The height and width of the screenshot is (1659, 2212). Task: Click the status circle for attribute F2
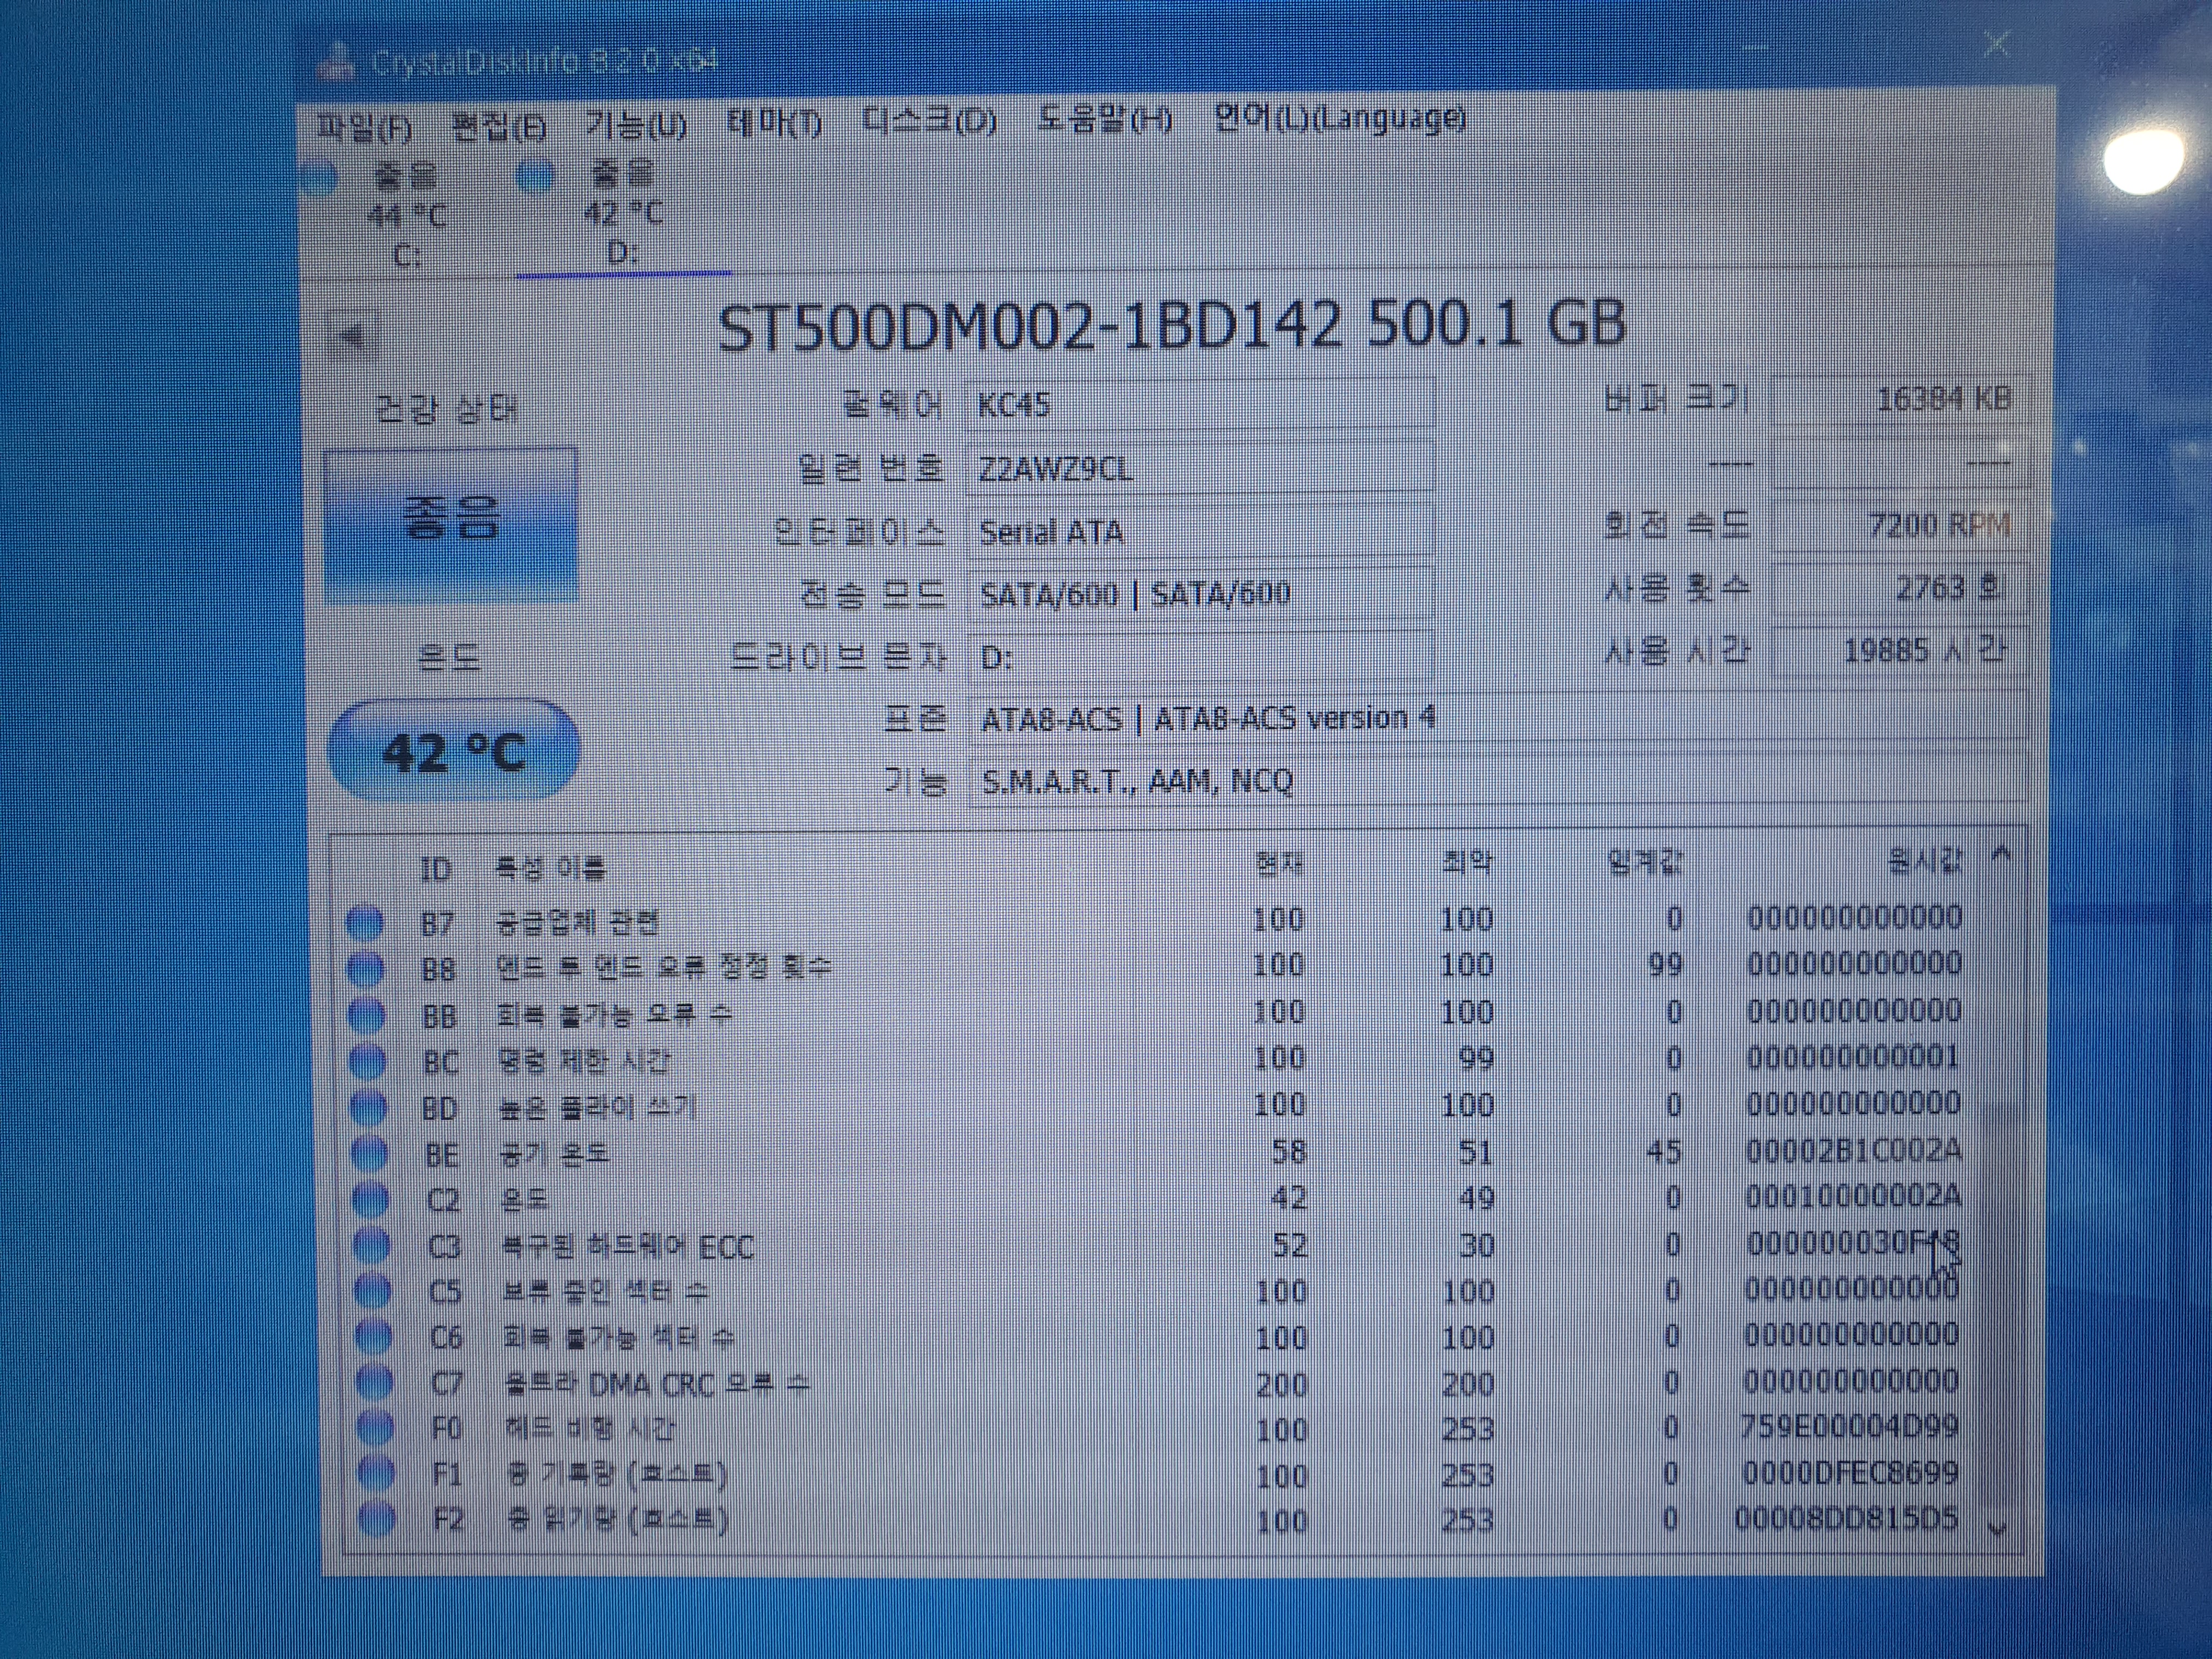[377, 1520]
